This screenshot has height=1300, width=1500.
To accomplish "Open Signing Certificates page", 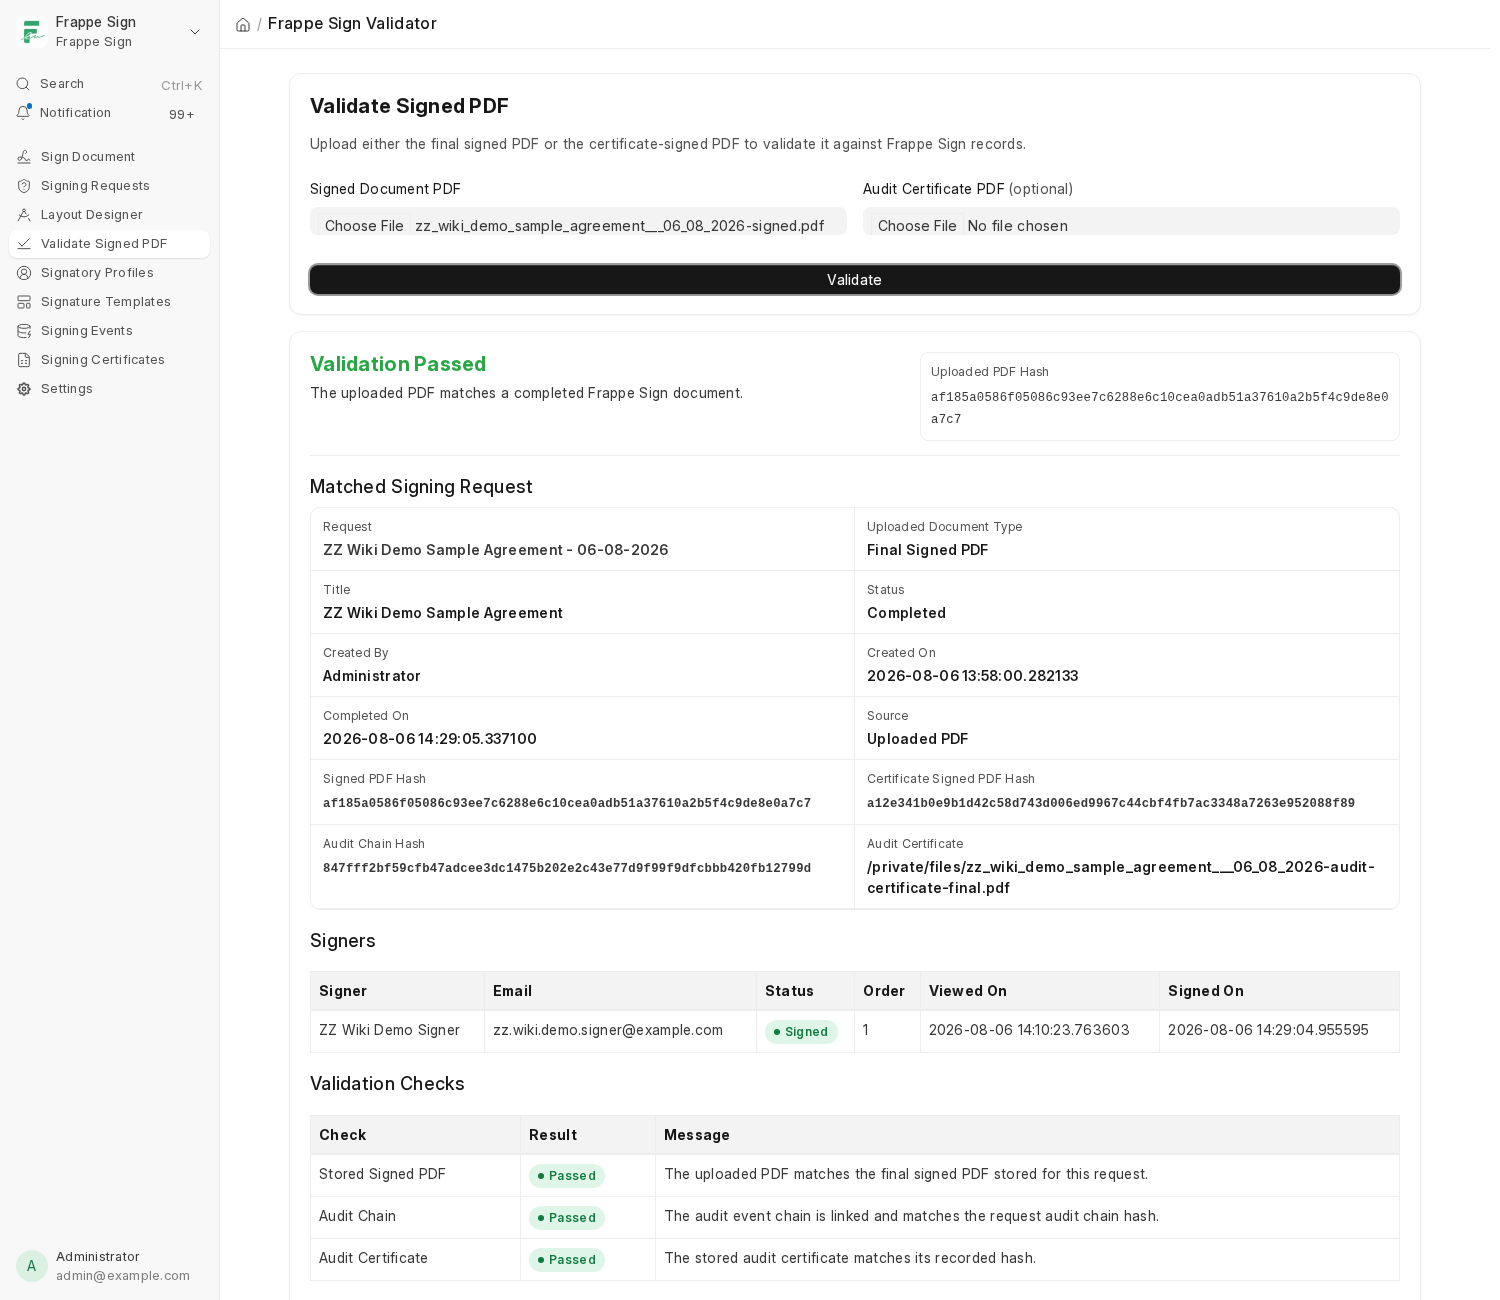I will coord(110,360).
